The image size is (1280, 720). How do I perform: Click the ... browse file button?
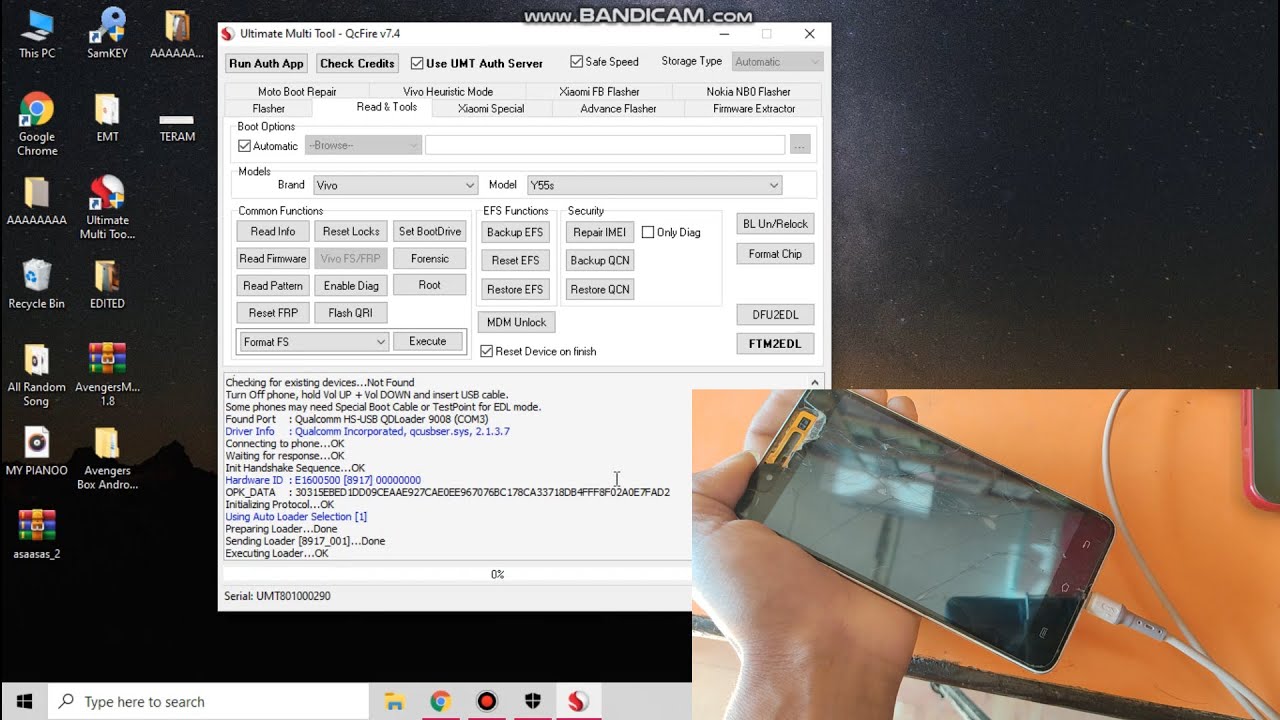tap(799, 146)
